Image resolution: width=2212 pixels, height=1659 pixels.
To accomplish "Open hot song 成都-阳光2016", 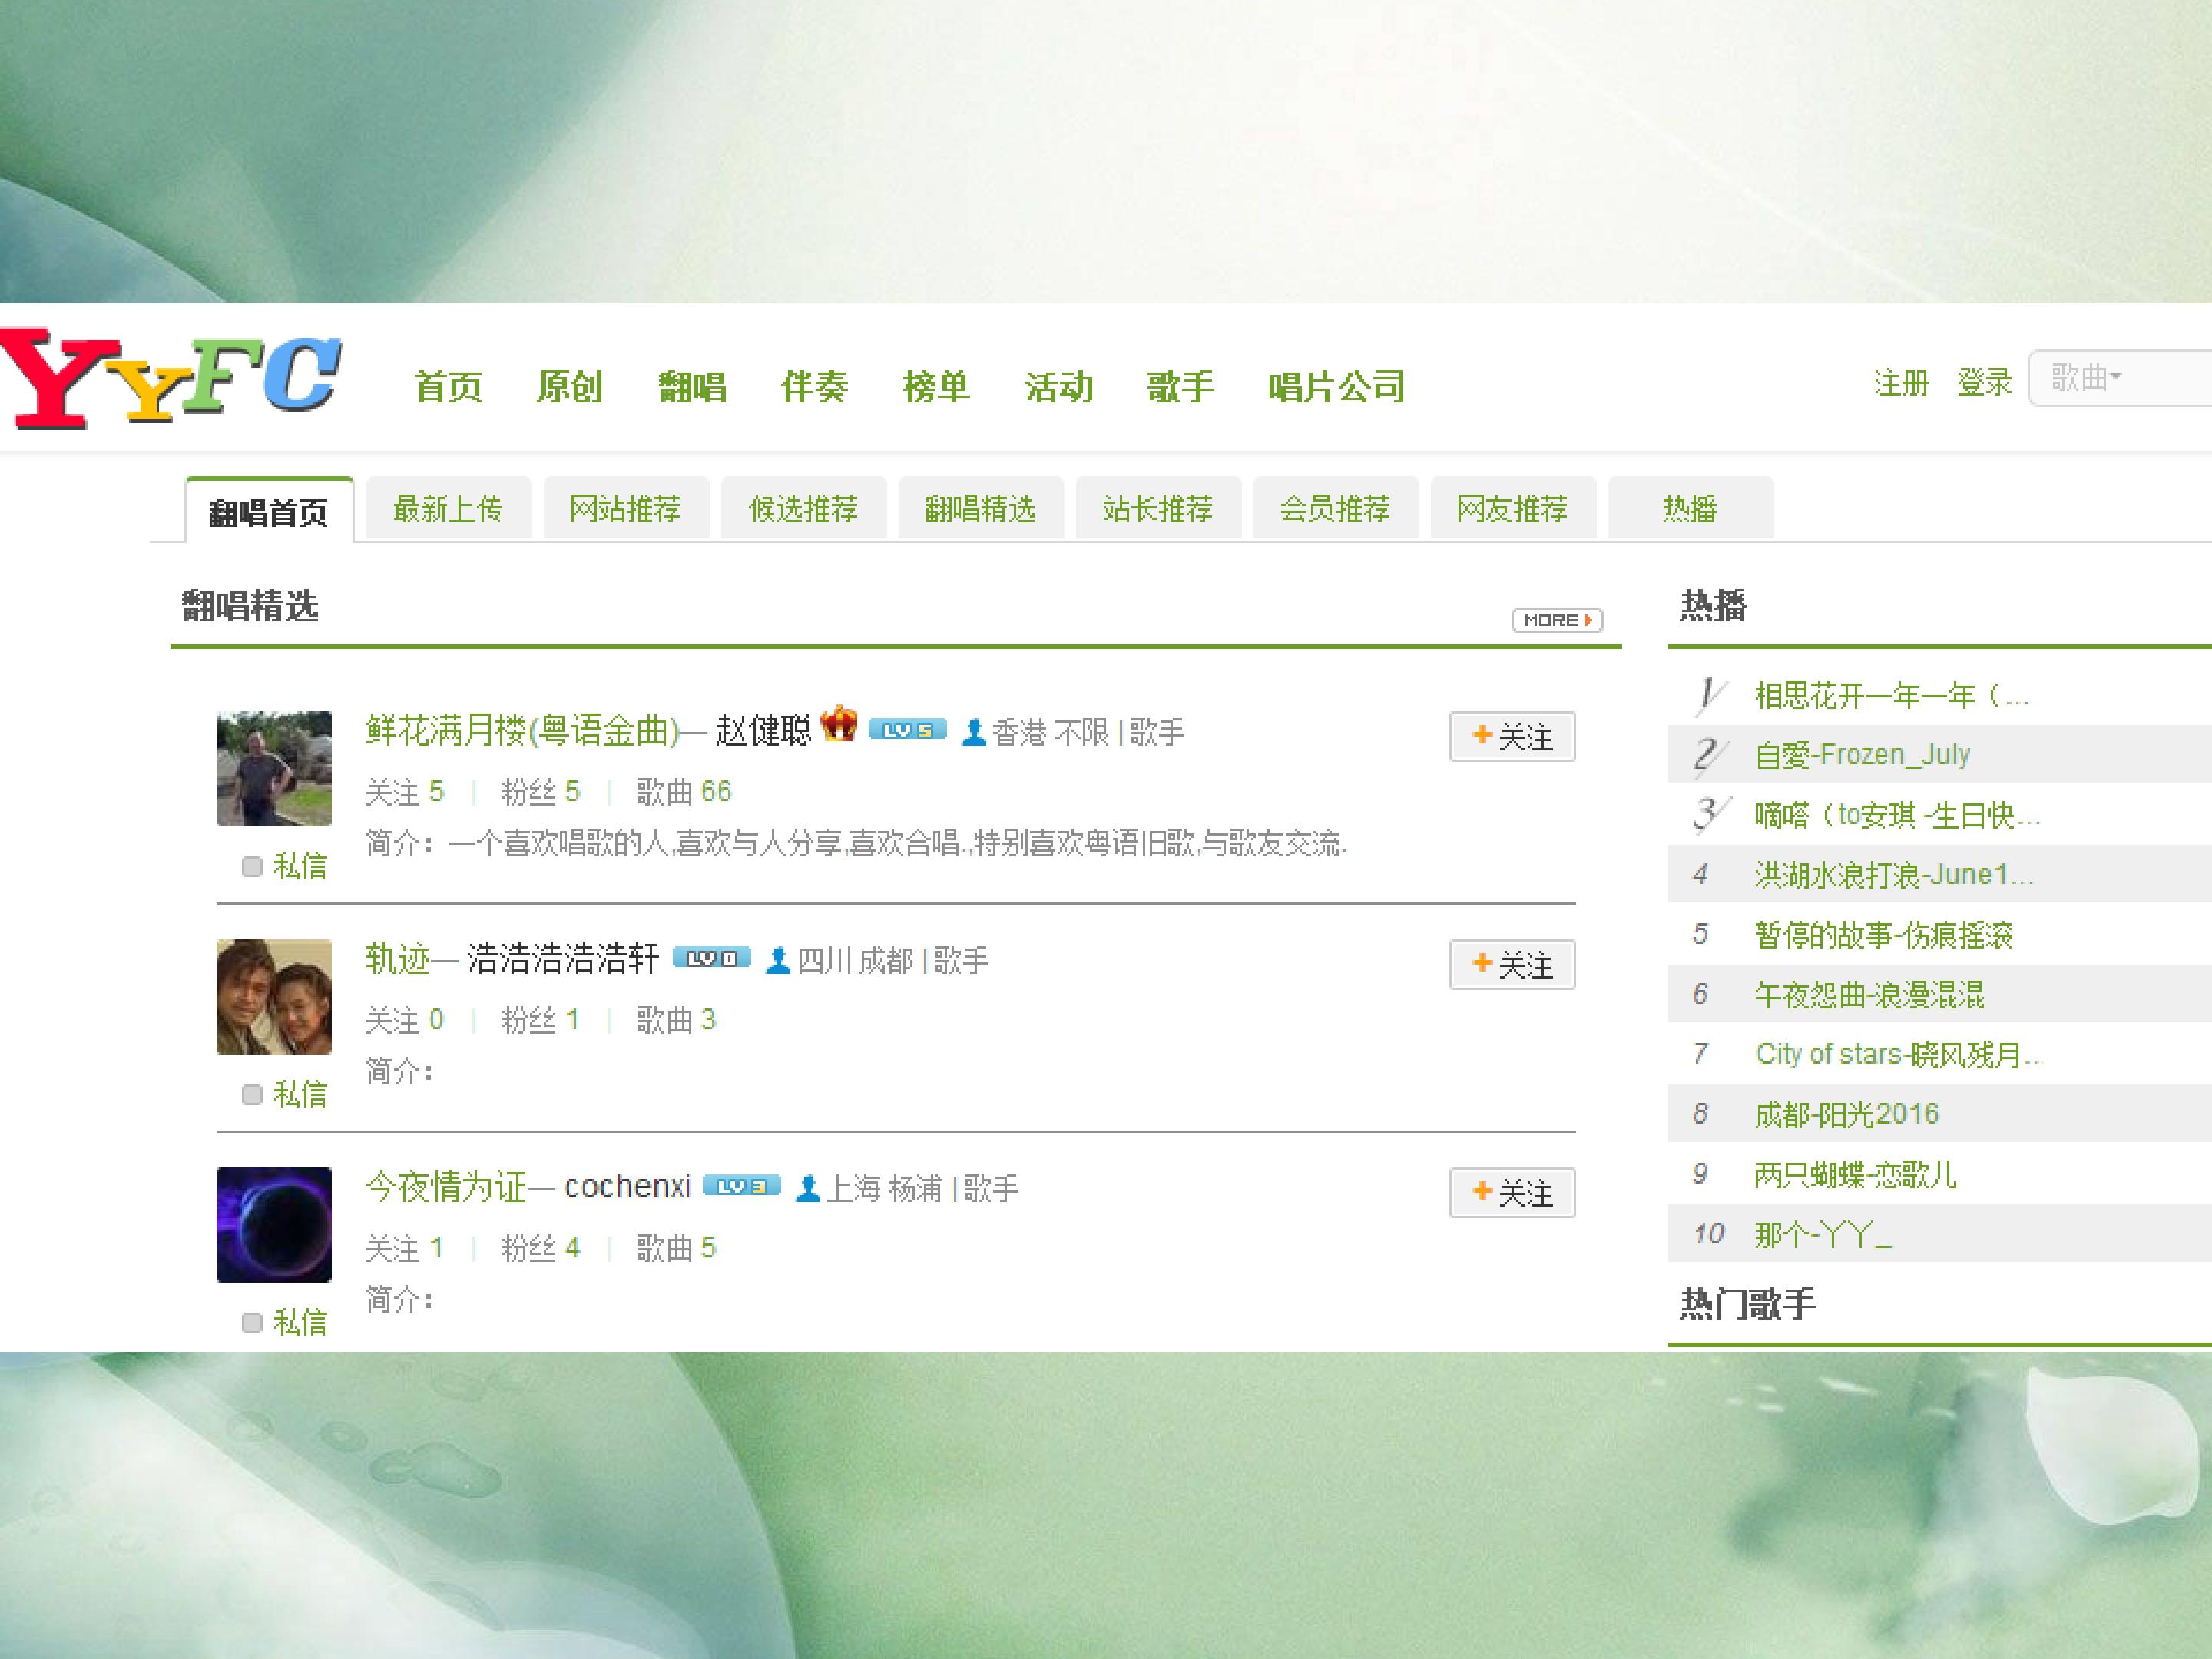I will [1846, 1114].
